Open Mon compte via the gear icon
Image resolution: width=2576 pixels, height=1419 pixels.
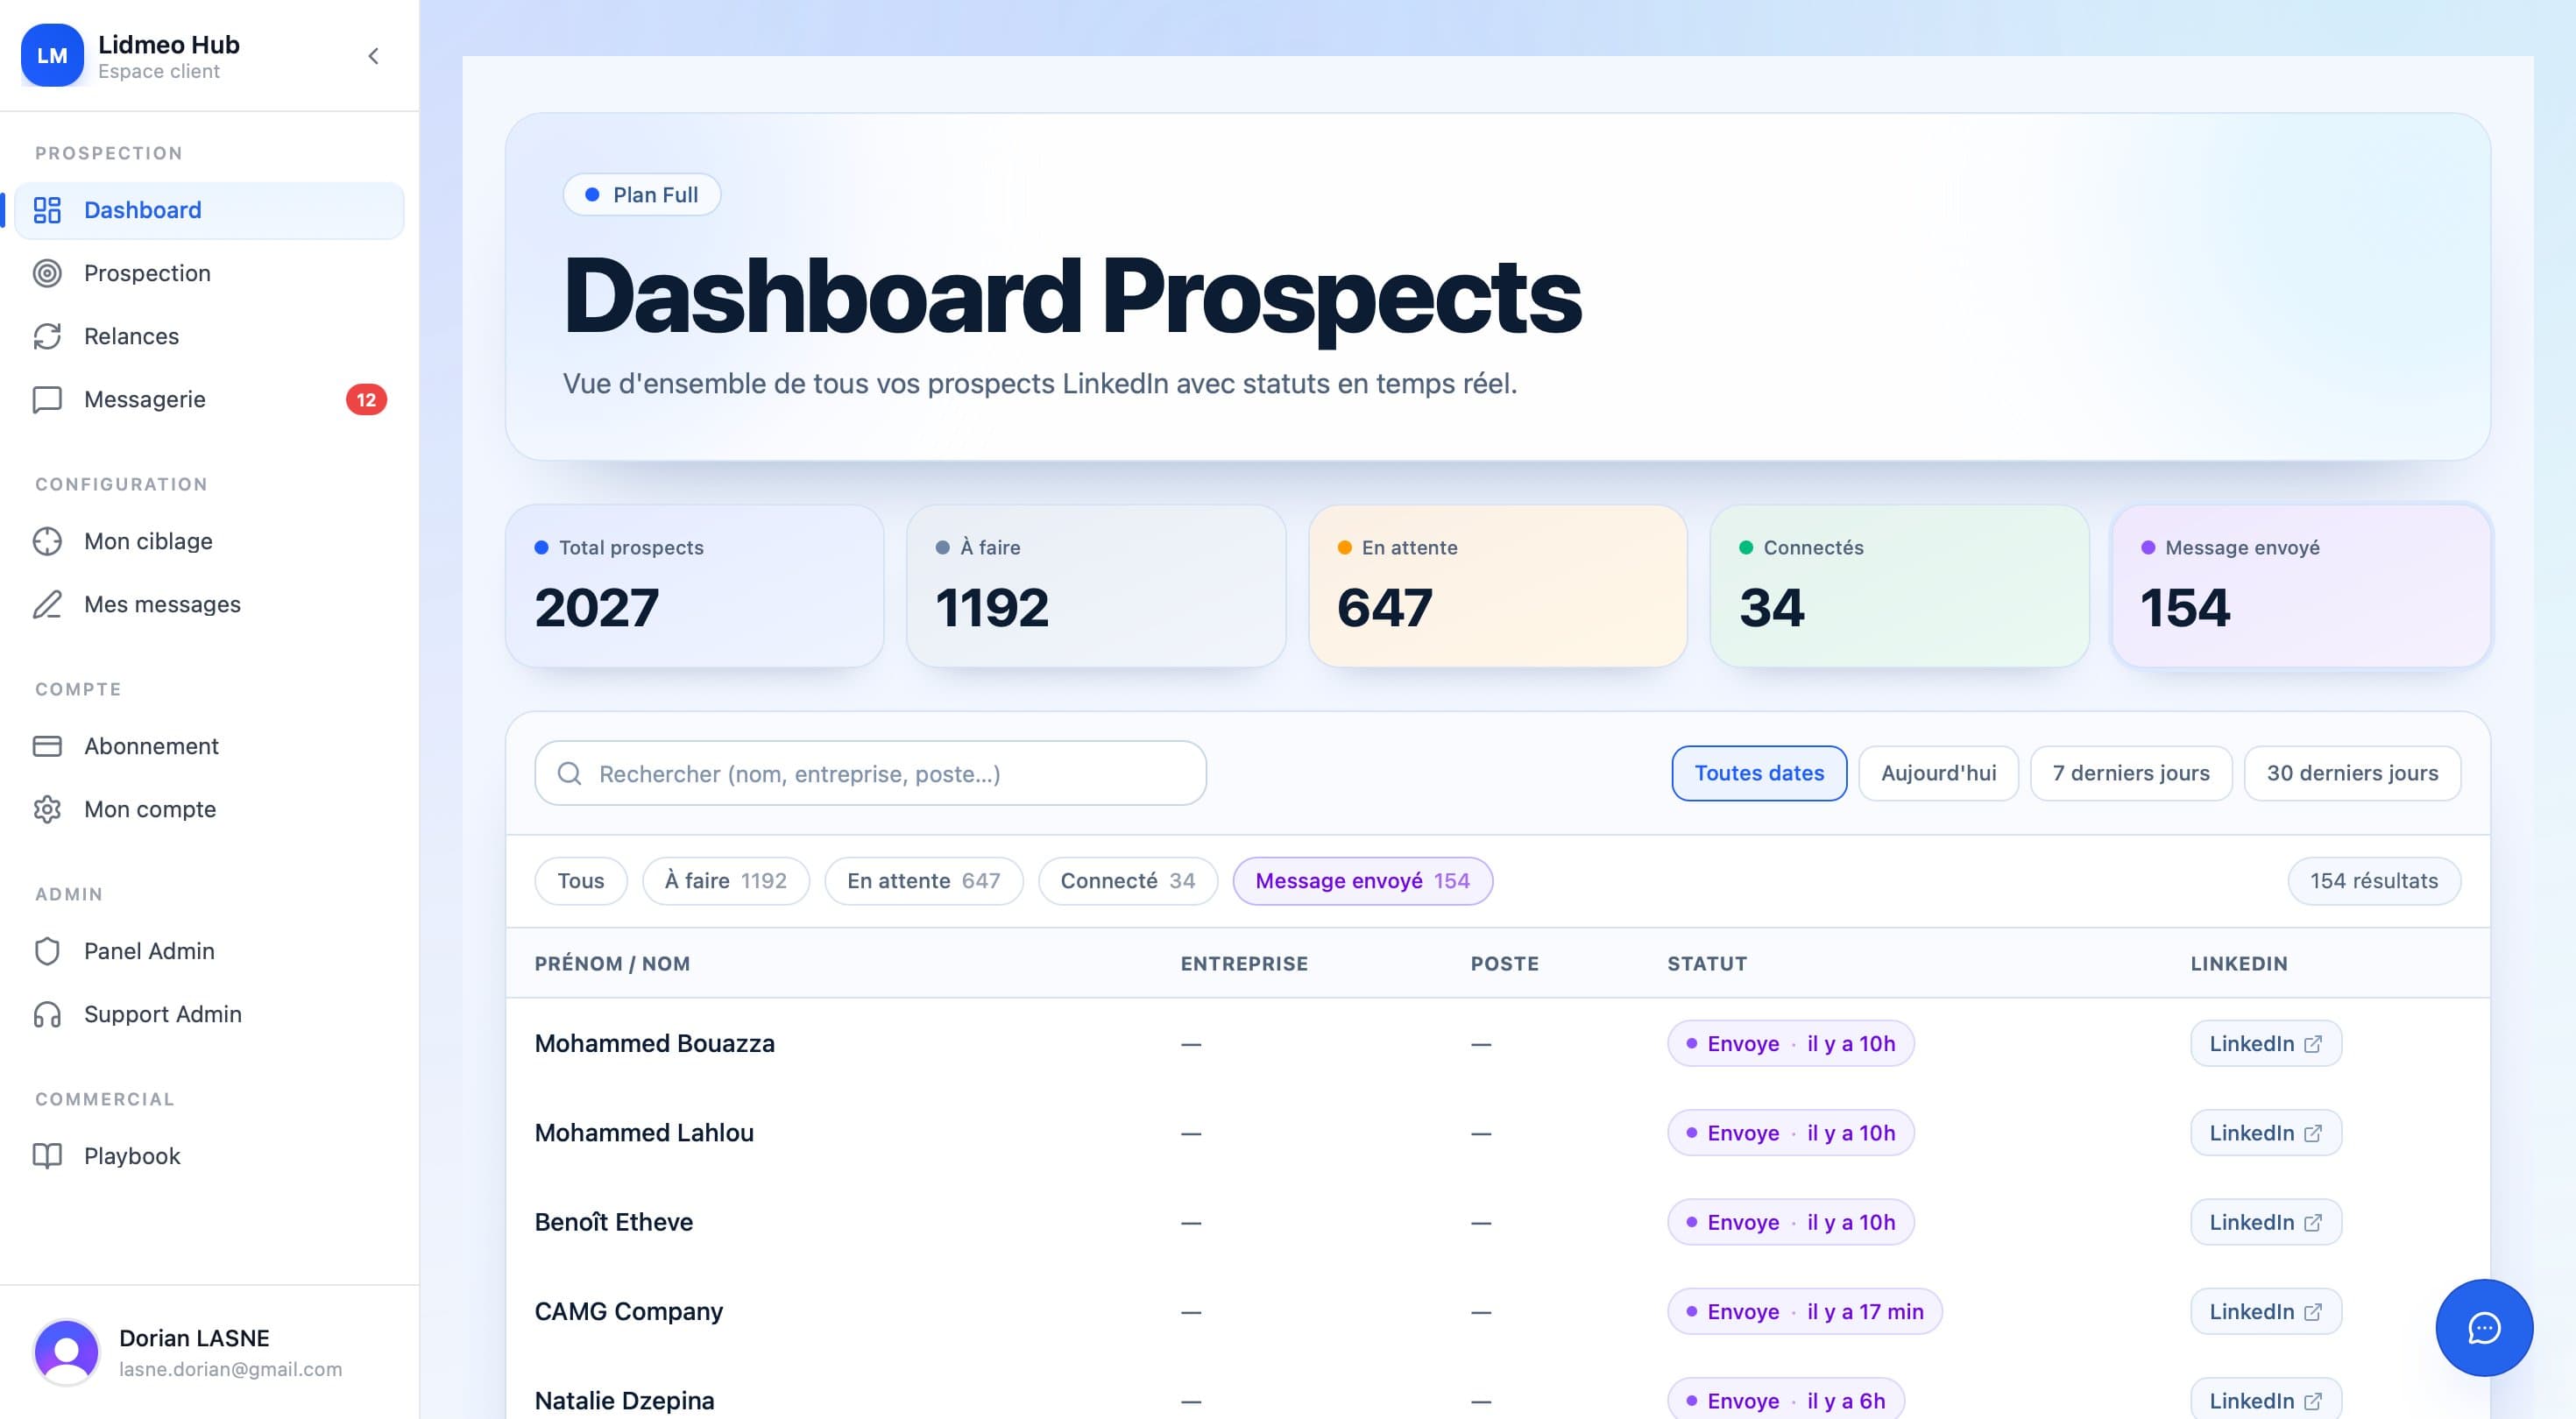coord(48,809)
